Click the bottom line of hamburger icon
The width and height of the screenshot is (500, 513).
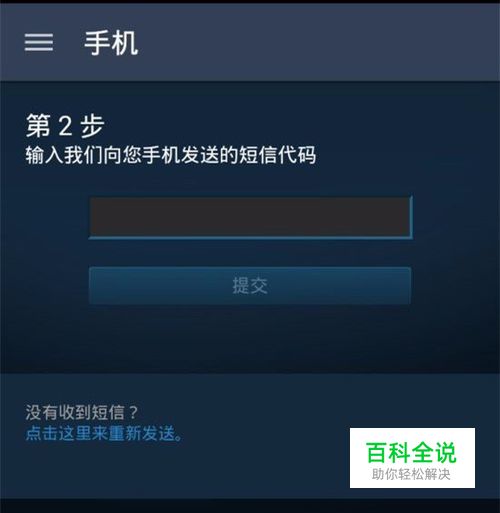[x=39, y=50]
